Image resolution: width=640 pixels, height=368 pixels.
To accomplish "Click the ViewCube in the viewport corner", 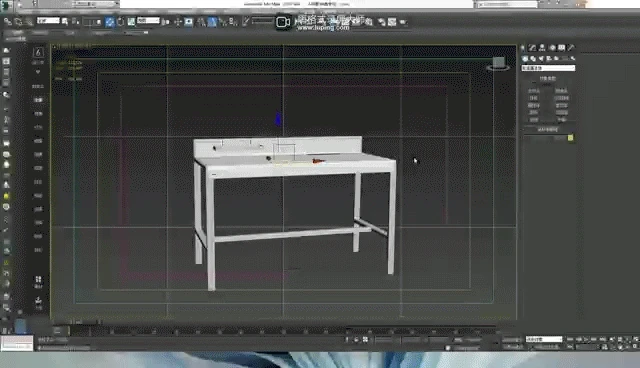I will pos(498,63).
